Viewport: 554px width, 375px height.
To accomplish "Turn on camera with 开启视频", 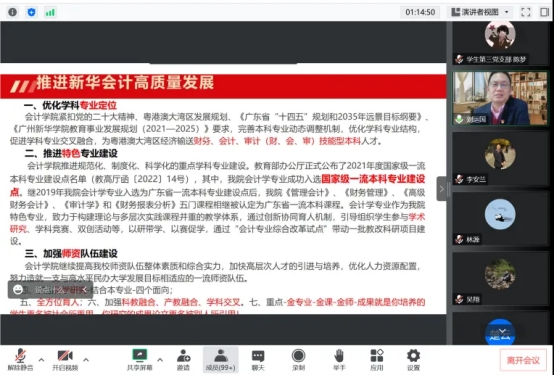I will pyautogui.click(x=65, y=360).
